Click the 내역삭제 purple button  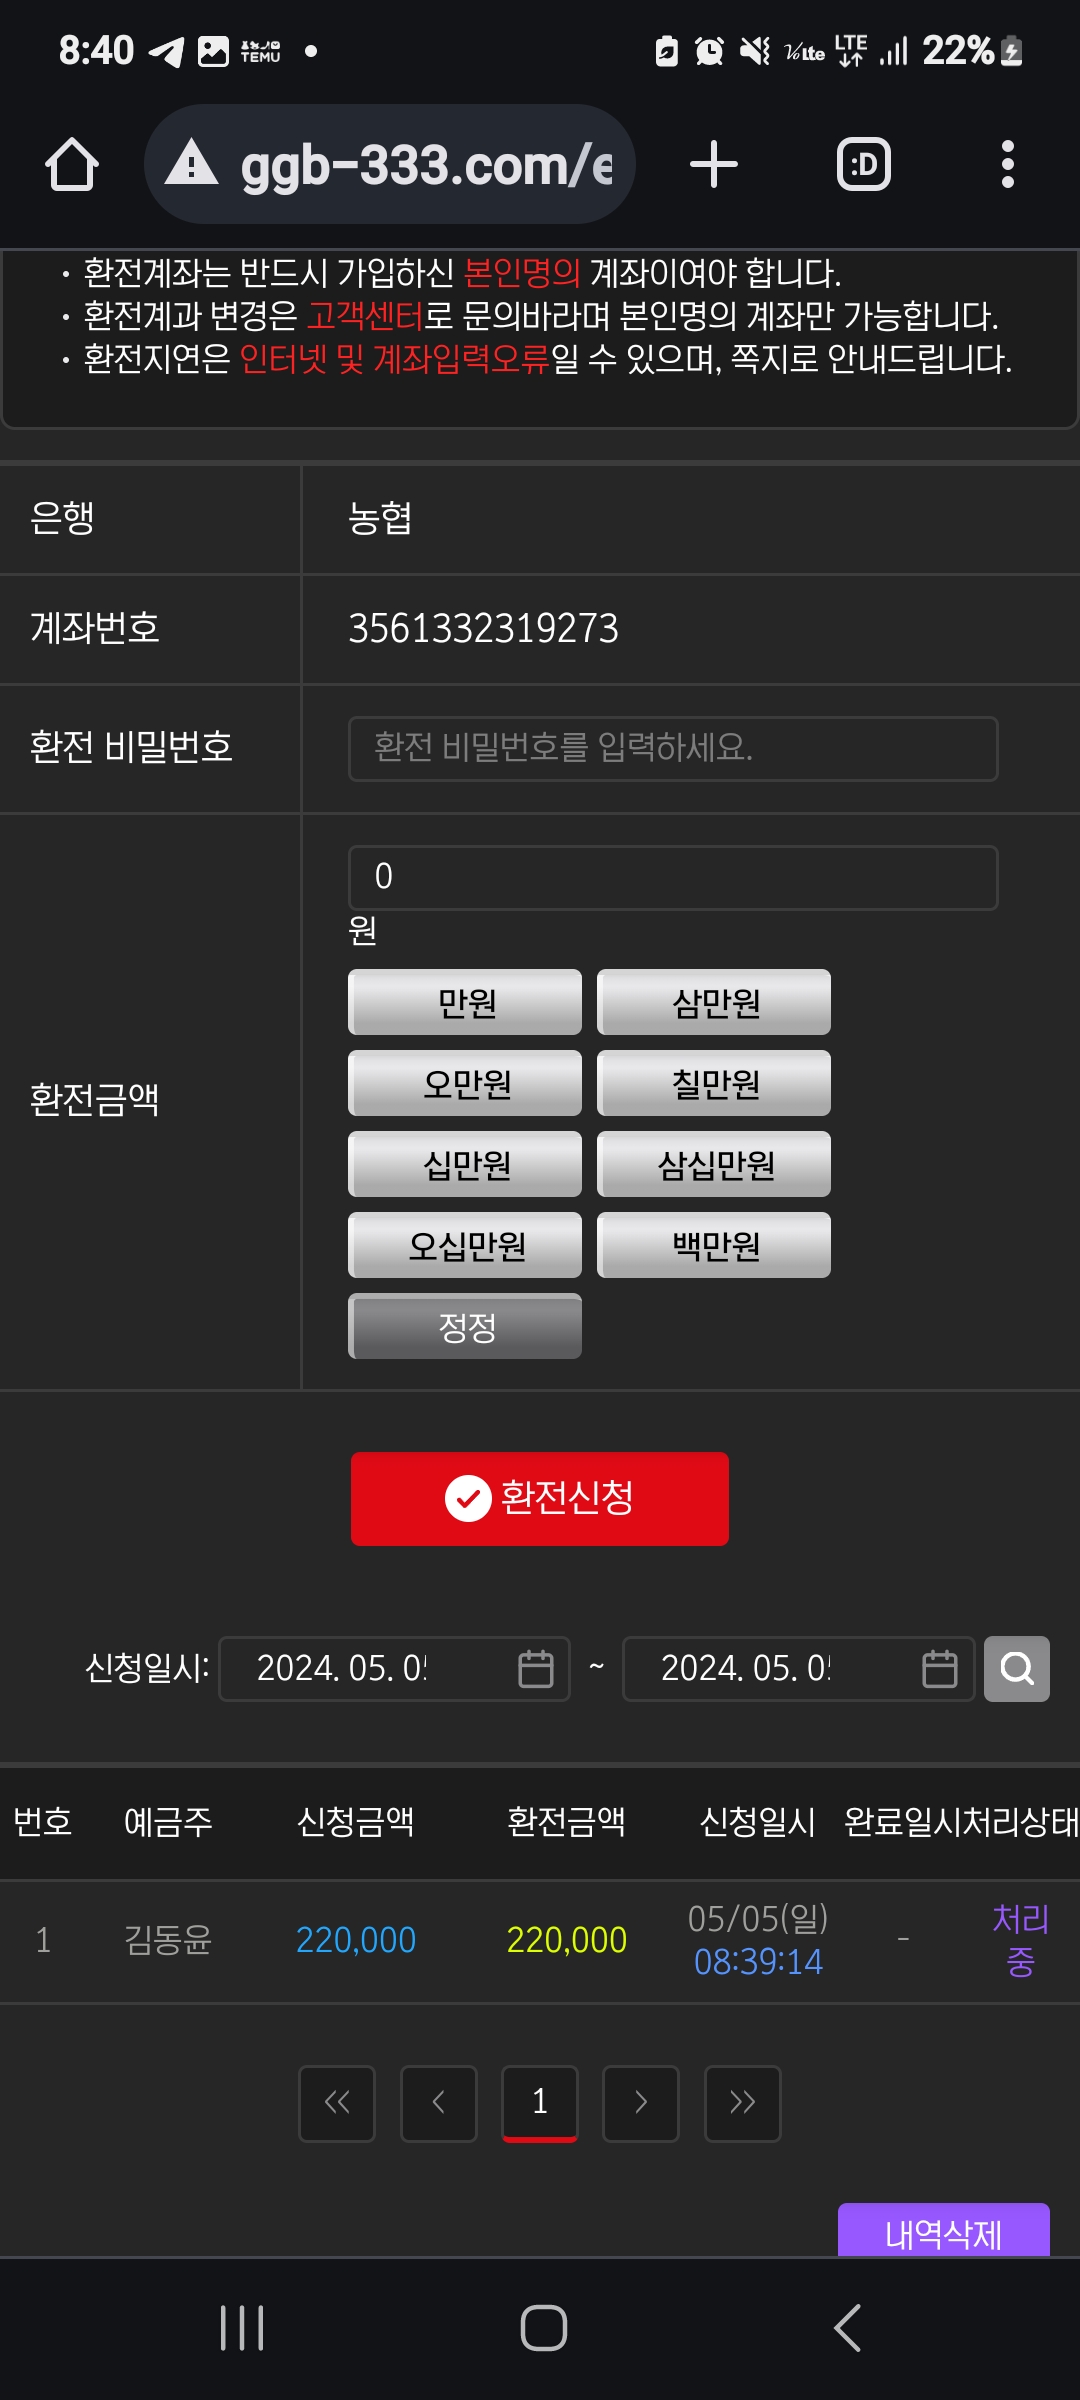point(944,2231)
